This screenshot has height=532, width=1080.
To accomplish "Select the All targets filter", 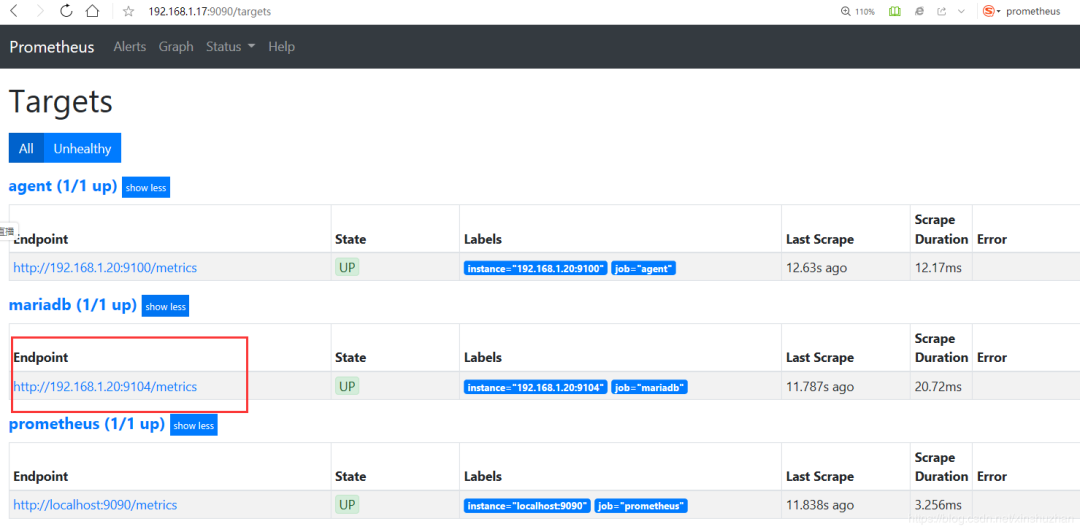I will click(x=26, y=148).
